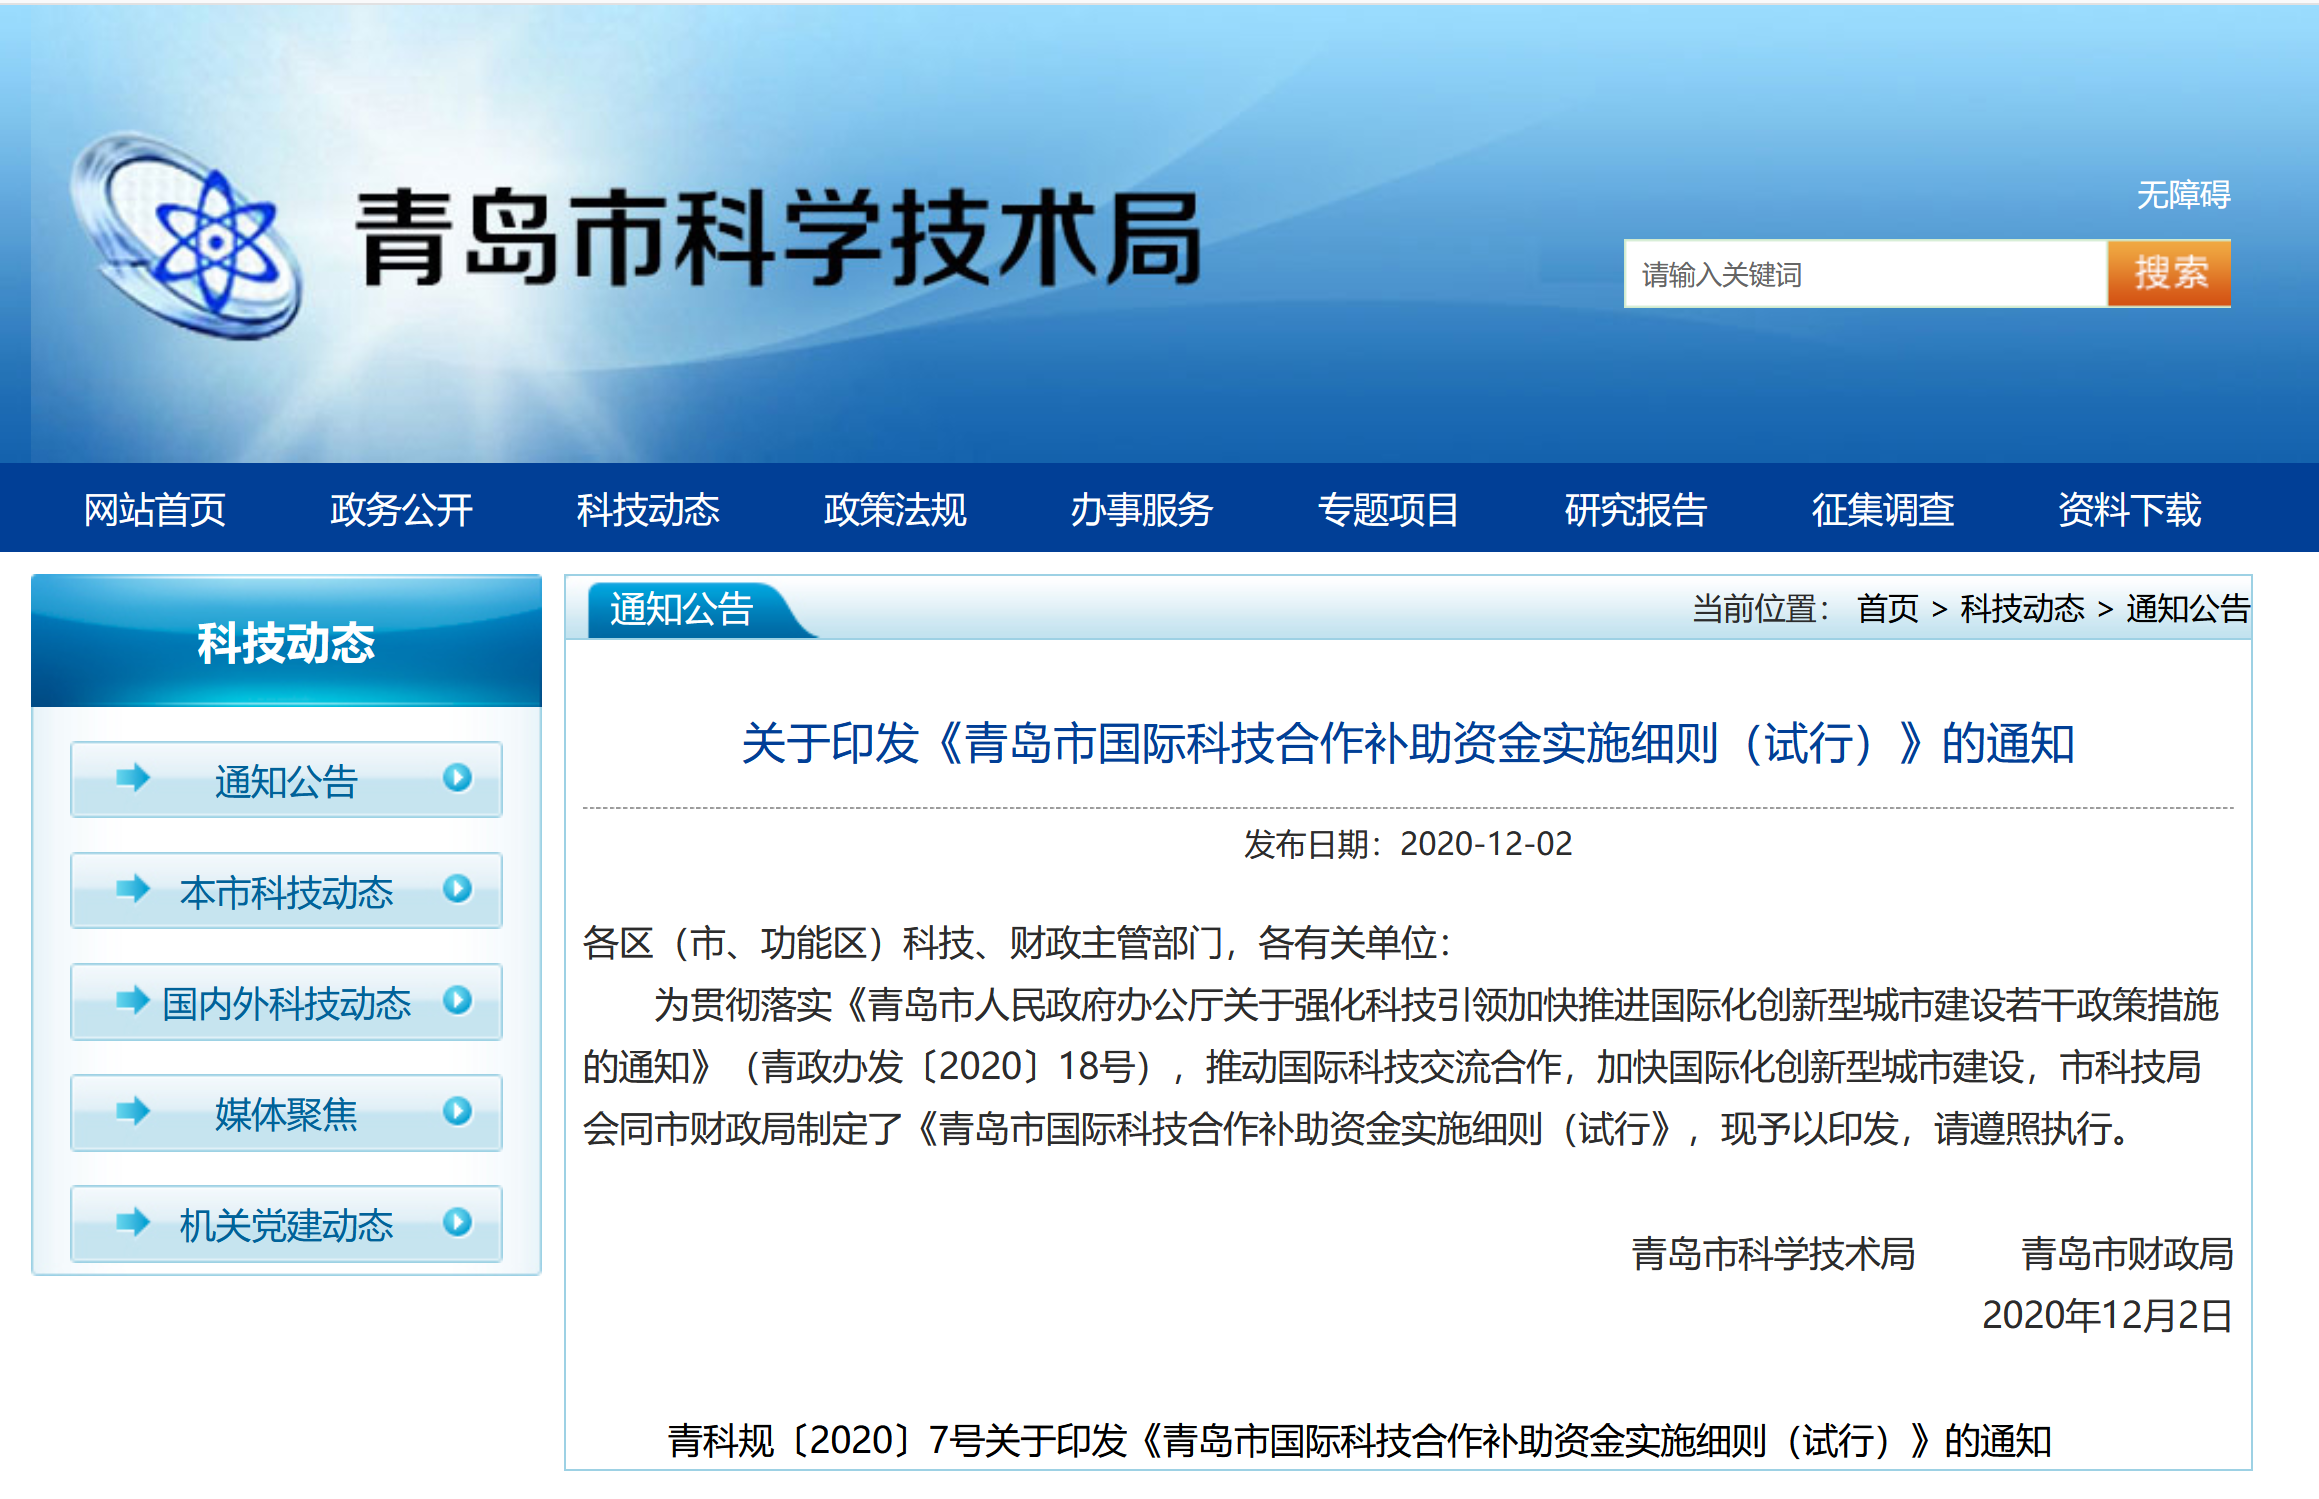Open the 办事服务 menu item

pos(1142,509)
